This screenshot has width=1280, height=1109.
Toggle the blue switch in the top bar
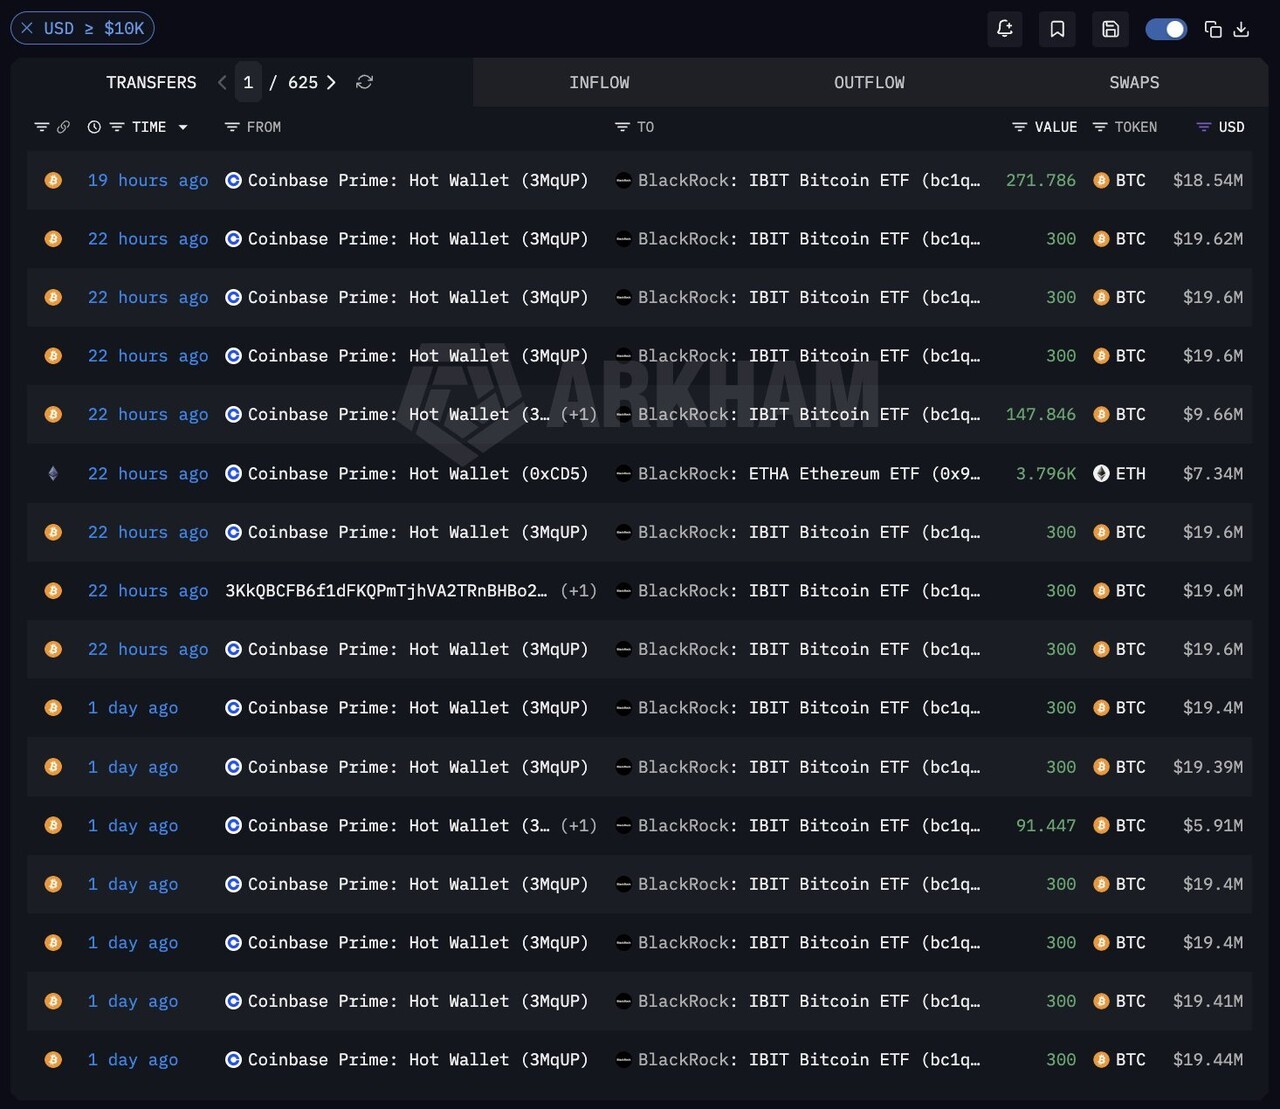click(1166, 29)
